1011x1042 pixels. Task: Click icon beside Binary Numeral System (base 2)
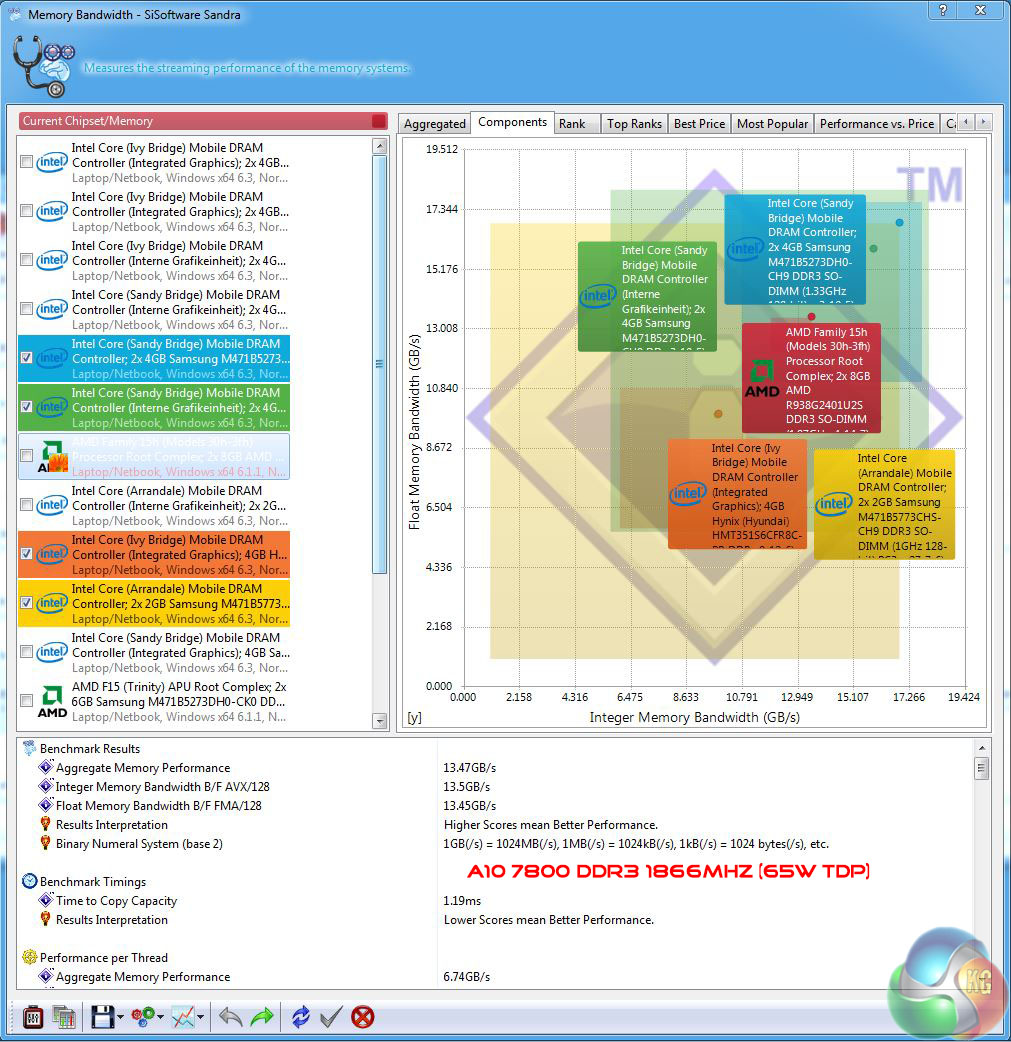[x=45, y=843]
